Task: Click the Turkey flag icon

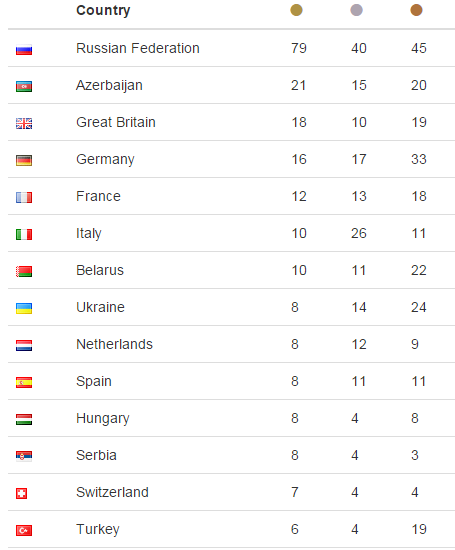Action: coord(24,530)
